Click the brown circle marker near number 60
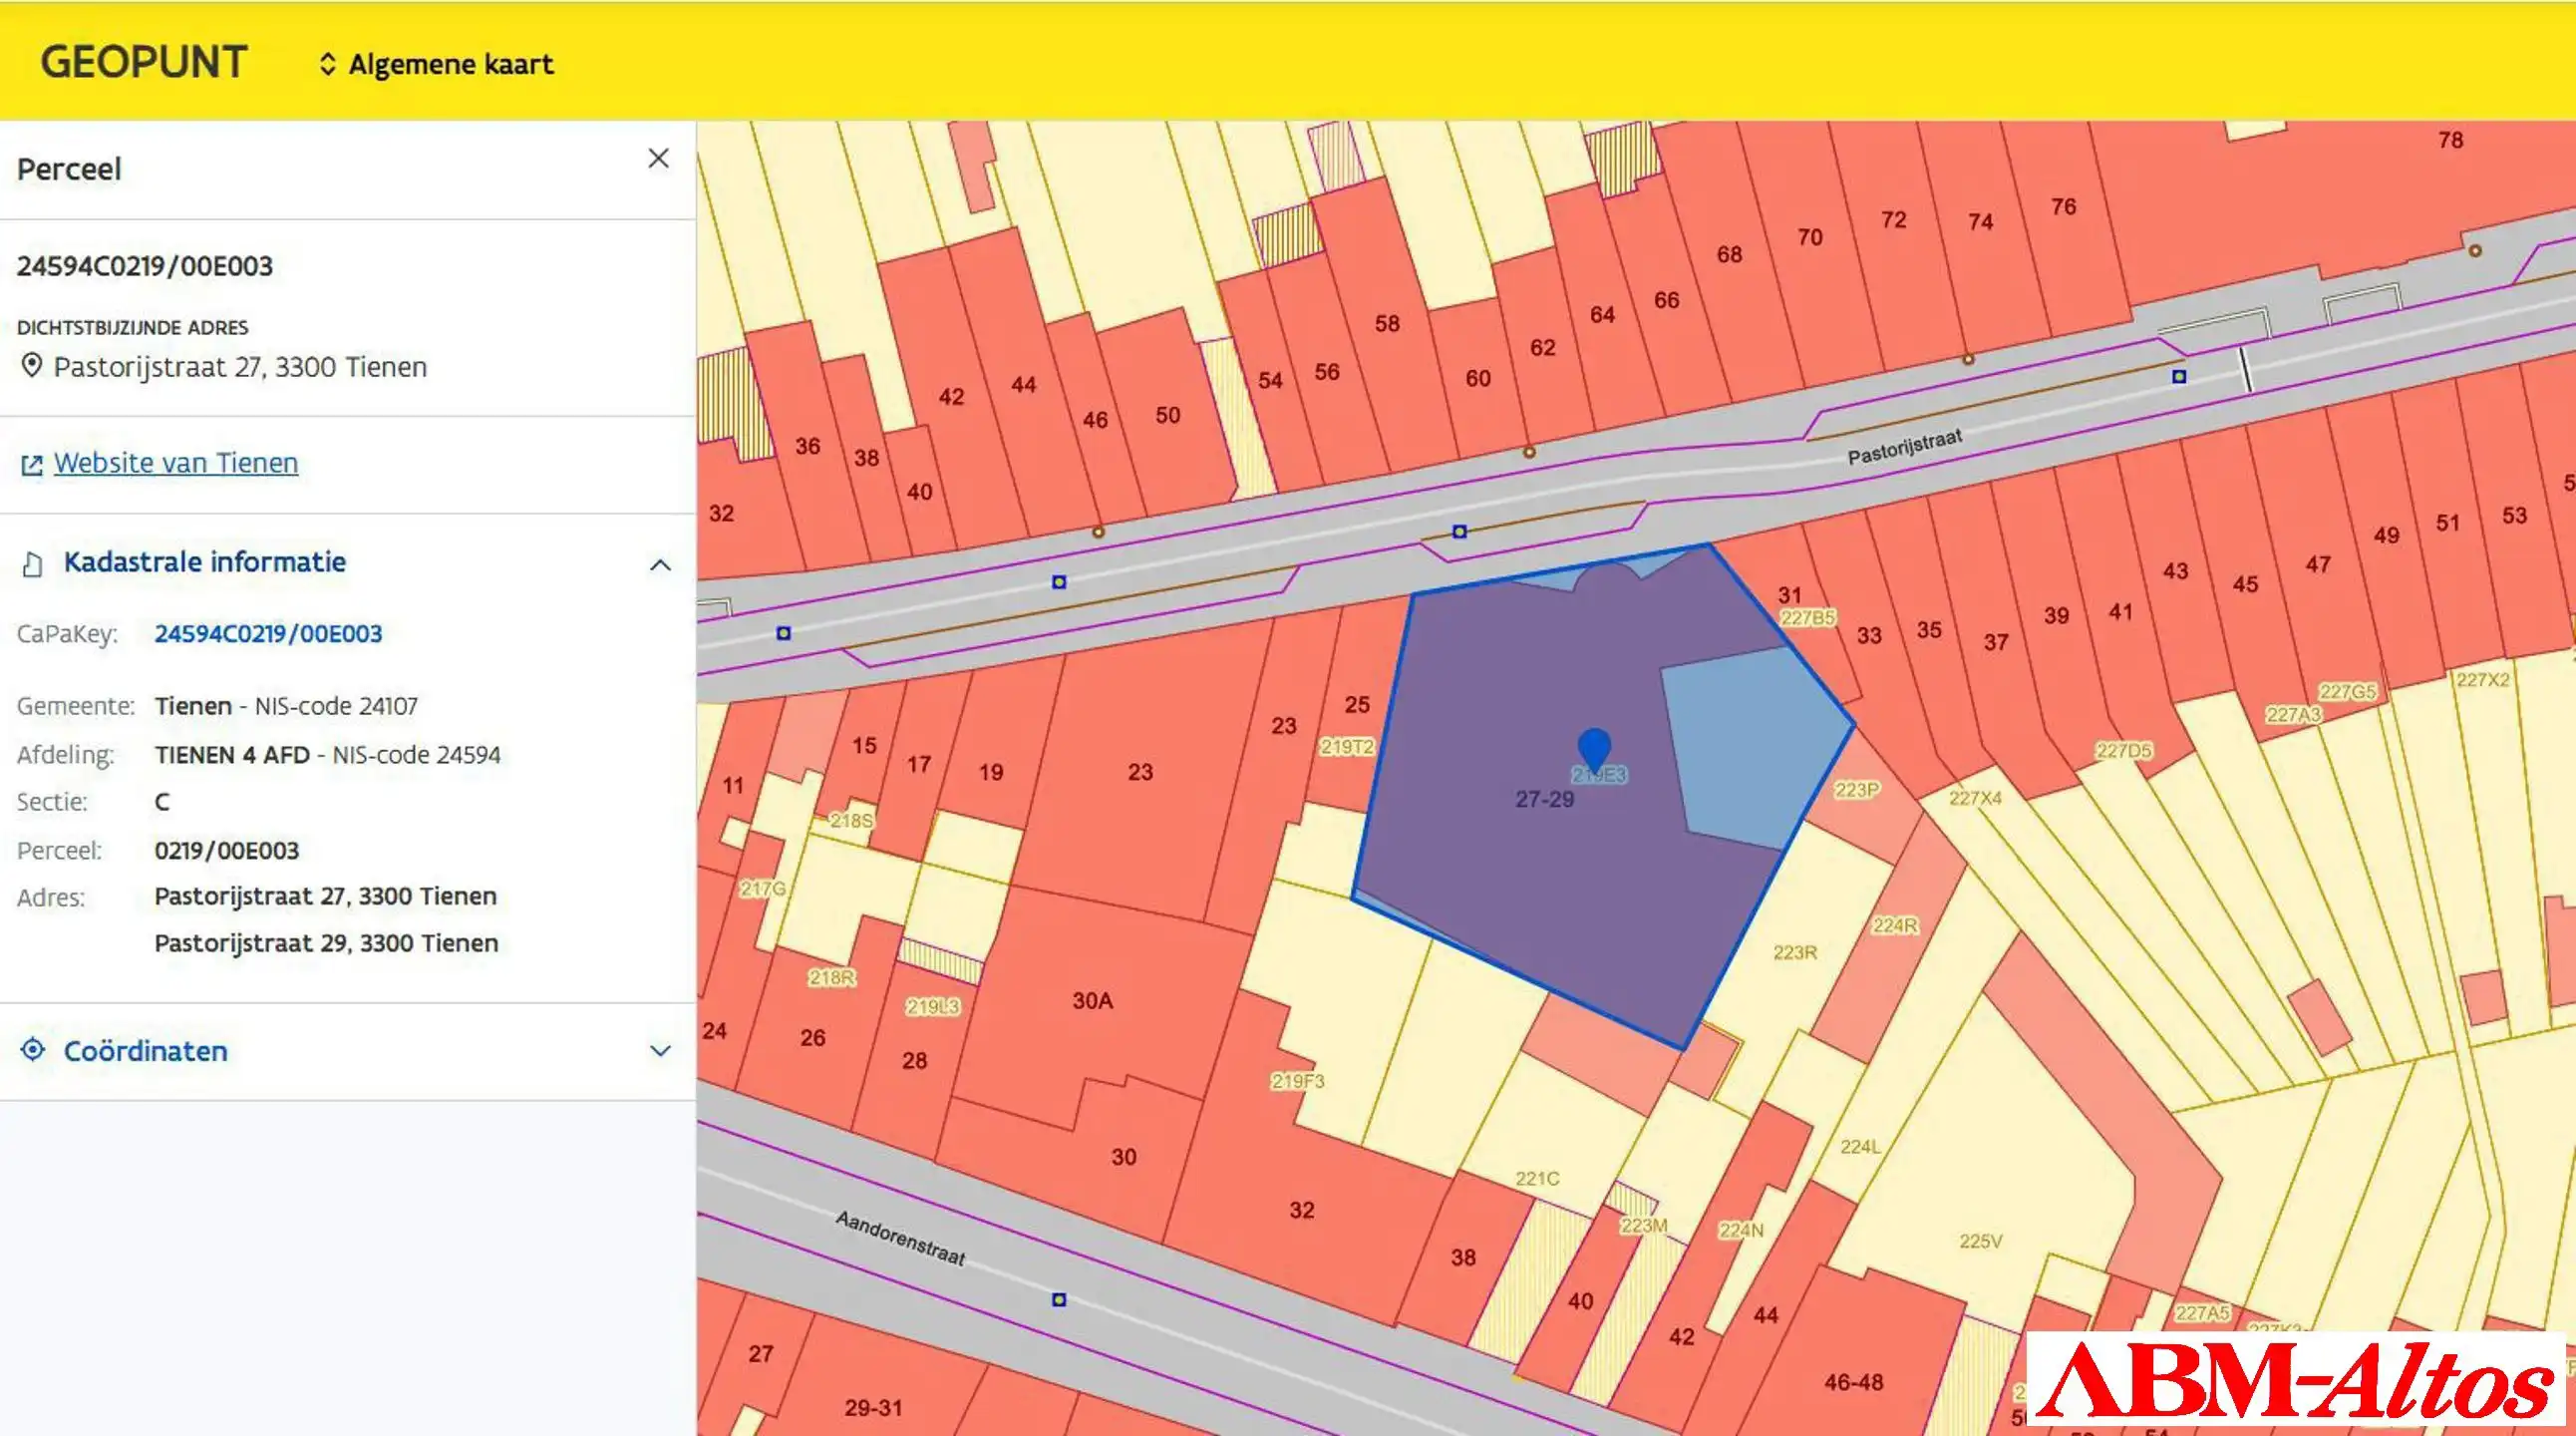 (1528, 452)
